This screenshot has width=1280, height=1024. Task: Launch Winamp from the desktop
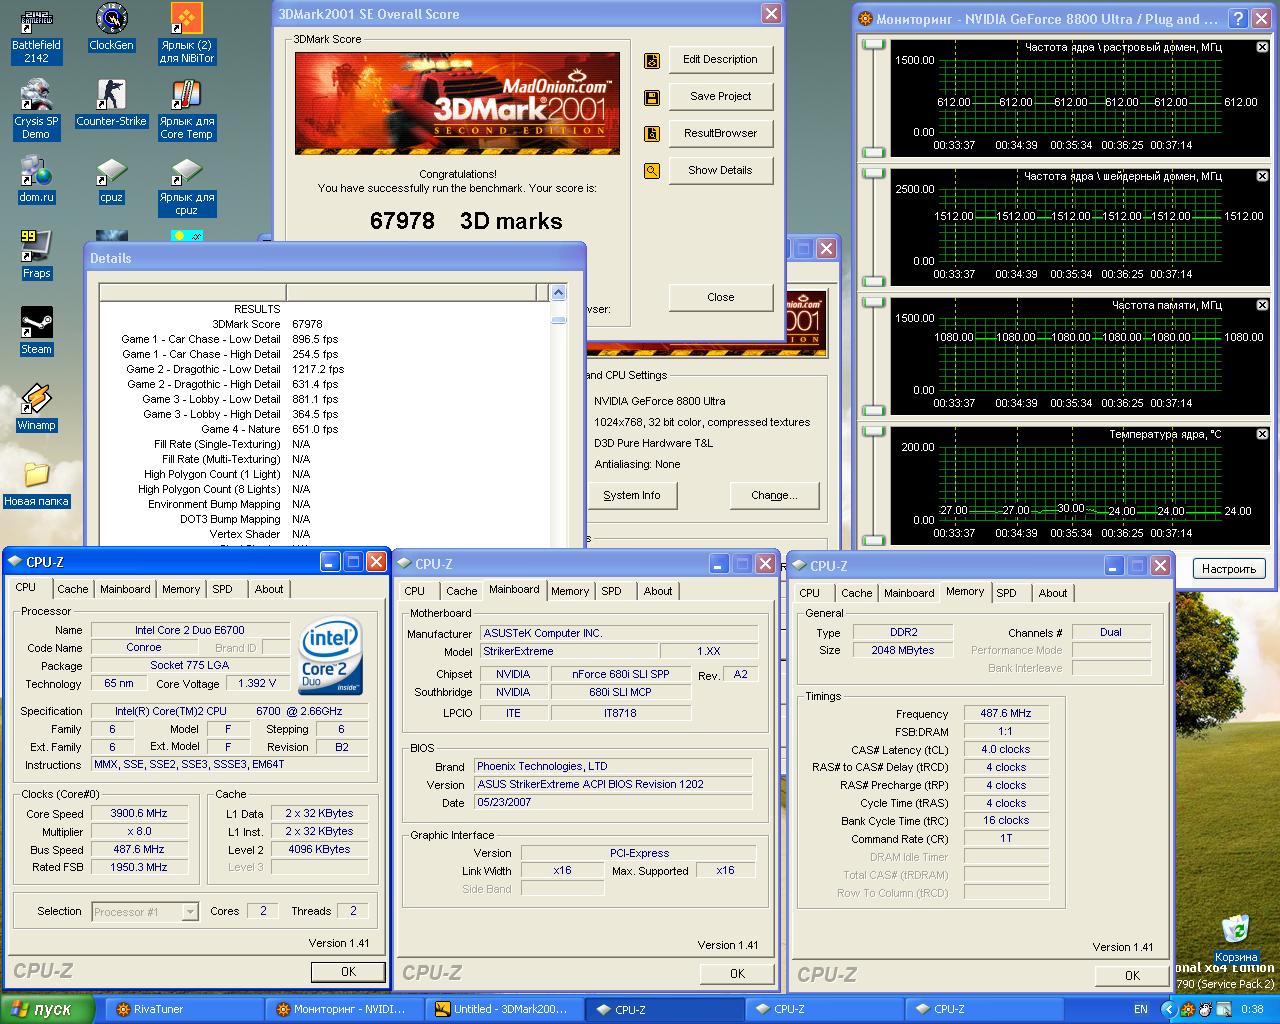tap(36, 408)
